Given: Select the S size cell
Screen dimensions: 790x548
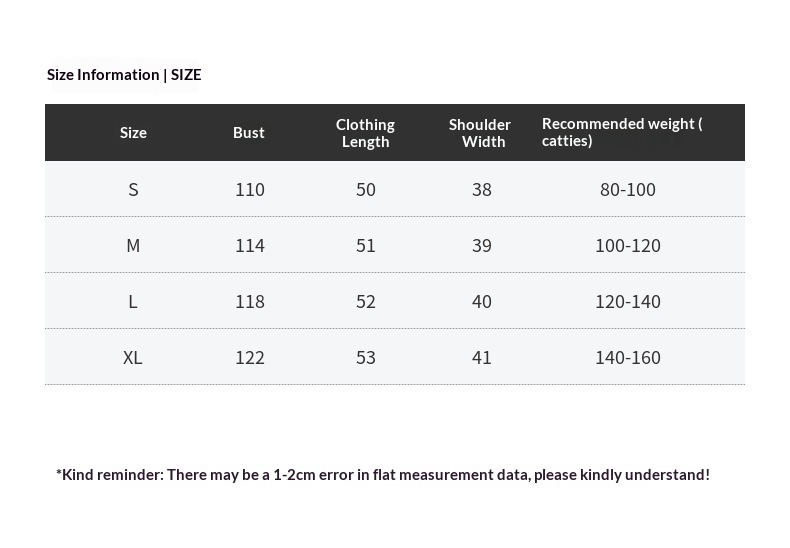Looking at the screenshot, I should coord(133,189).
